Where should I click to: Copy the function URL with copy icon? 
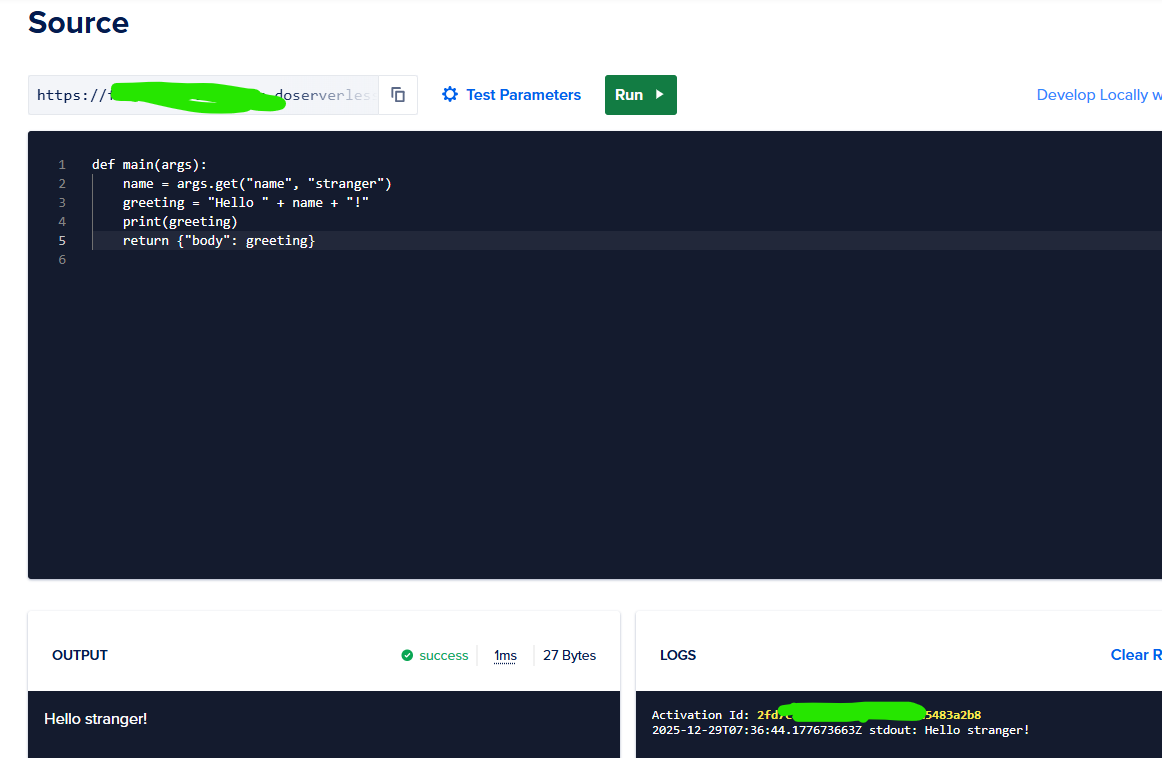(x=398, y=95)
